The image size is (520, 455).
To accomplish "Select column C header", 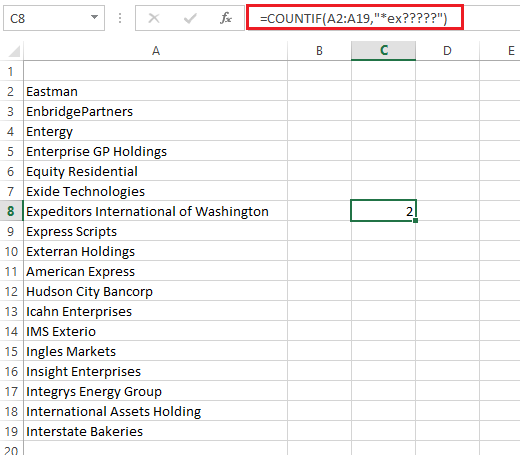I will (383, 51).
